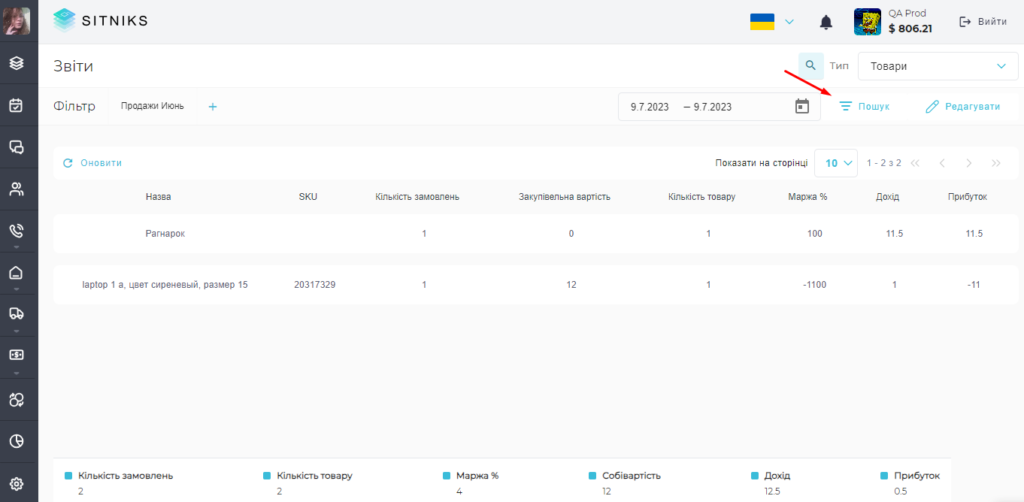The width and height of the screenshot is (1024, 502).
Task: Click the Дохід column header
Action: click(x=888, y=196)
